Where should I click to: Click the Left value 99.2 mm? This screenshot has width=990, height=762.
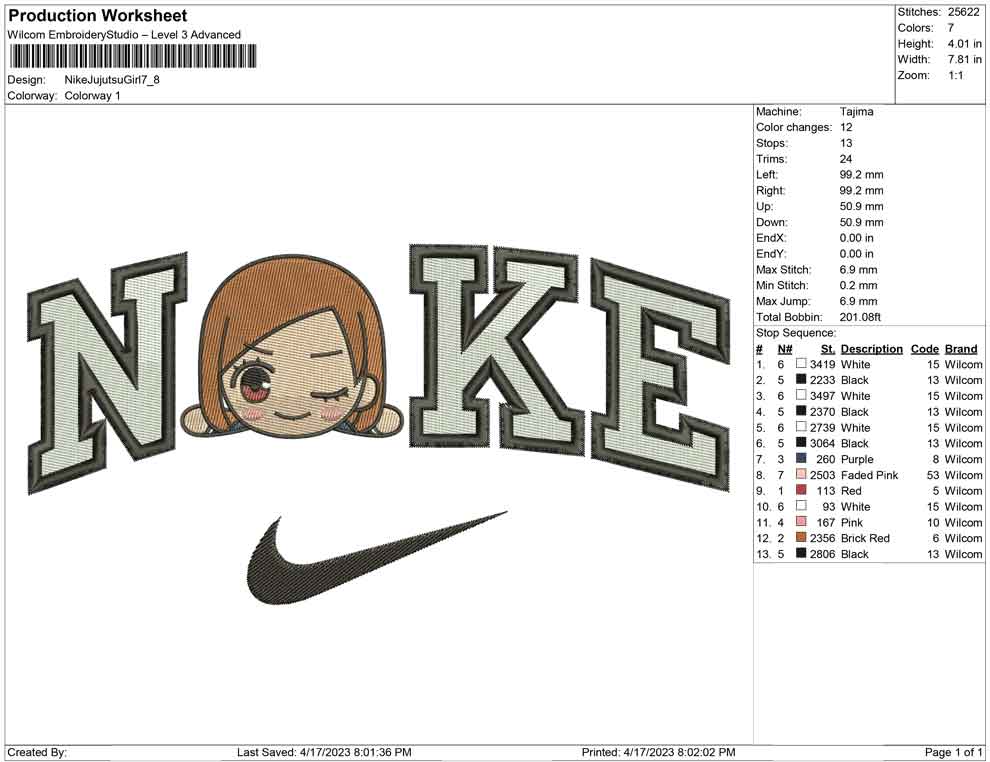(x=861, y=175)
